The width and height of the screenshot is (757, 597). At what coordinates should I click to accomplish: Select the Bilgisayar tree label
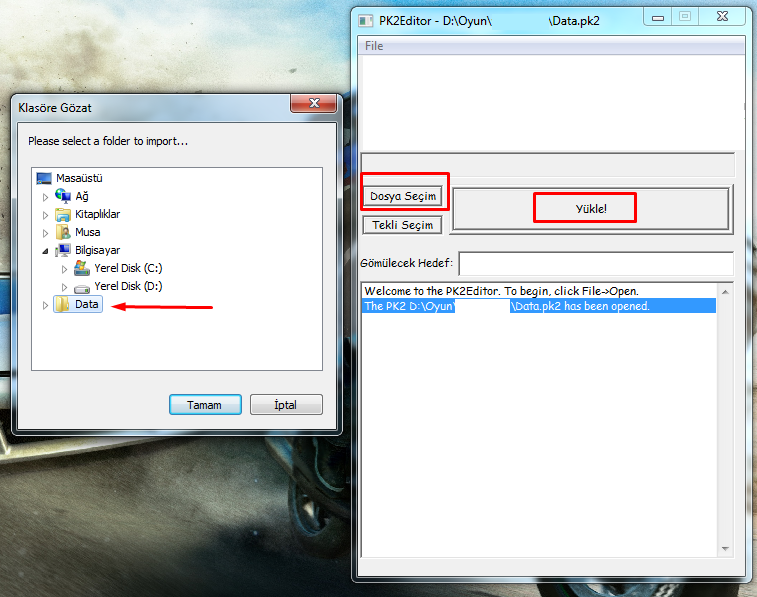point(98,250)
